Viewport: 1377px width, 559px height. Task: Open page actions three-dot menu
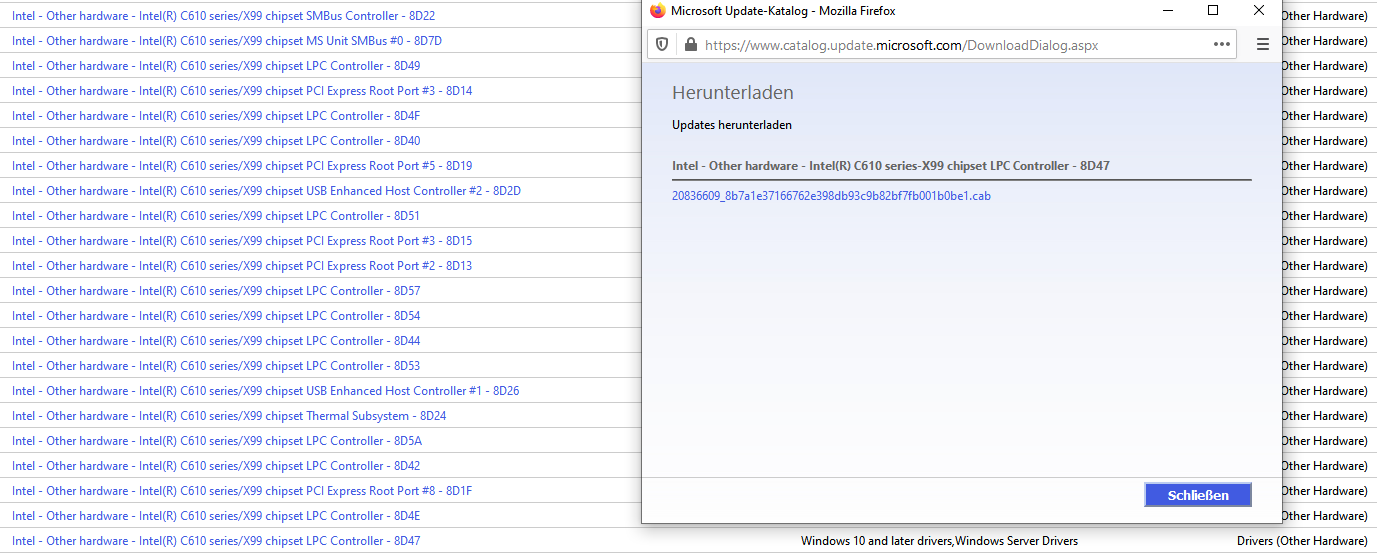(1222, 45)
